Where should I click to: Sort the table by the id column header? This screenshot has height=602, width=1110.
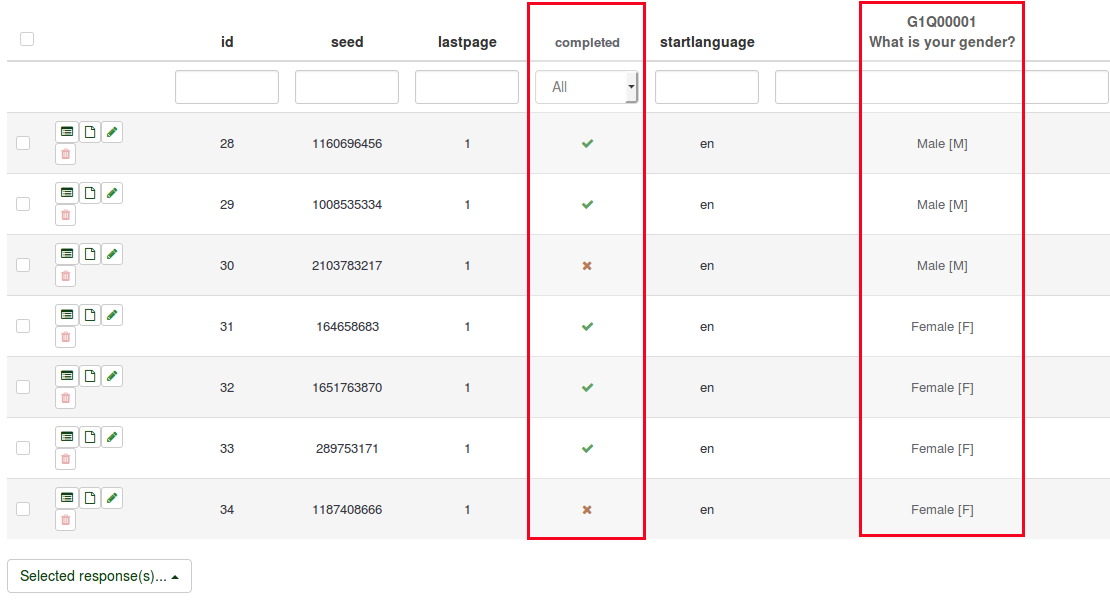click(x=227, y=42)
